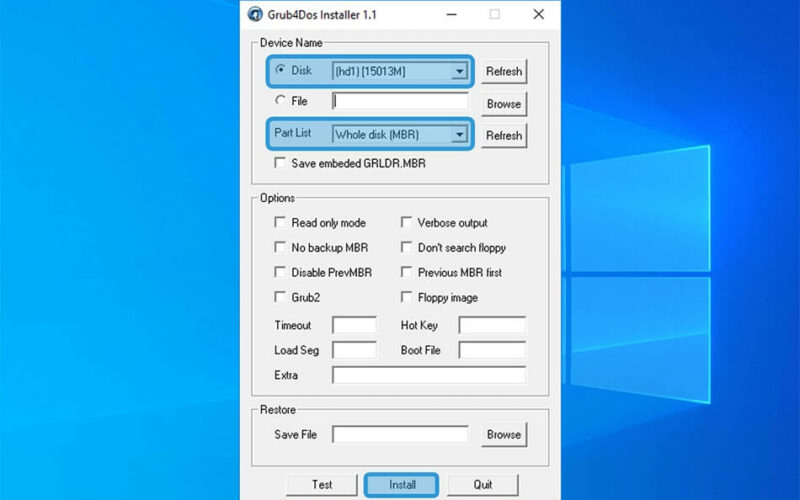Click the Save File input field
This screenshot has width=800, height=500.
click(400, 435)
